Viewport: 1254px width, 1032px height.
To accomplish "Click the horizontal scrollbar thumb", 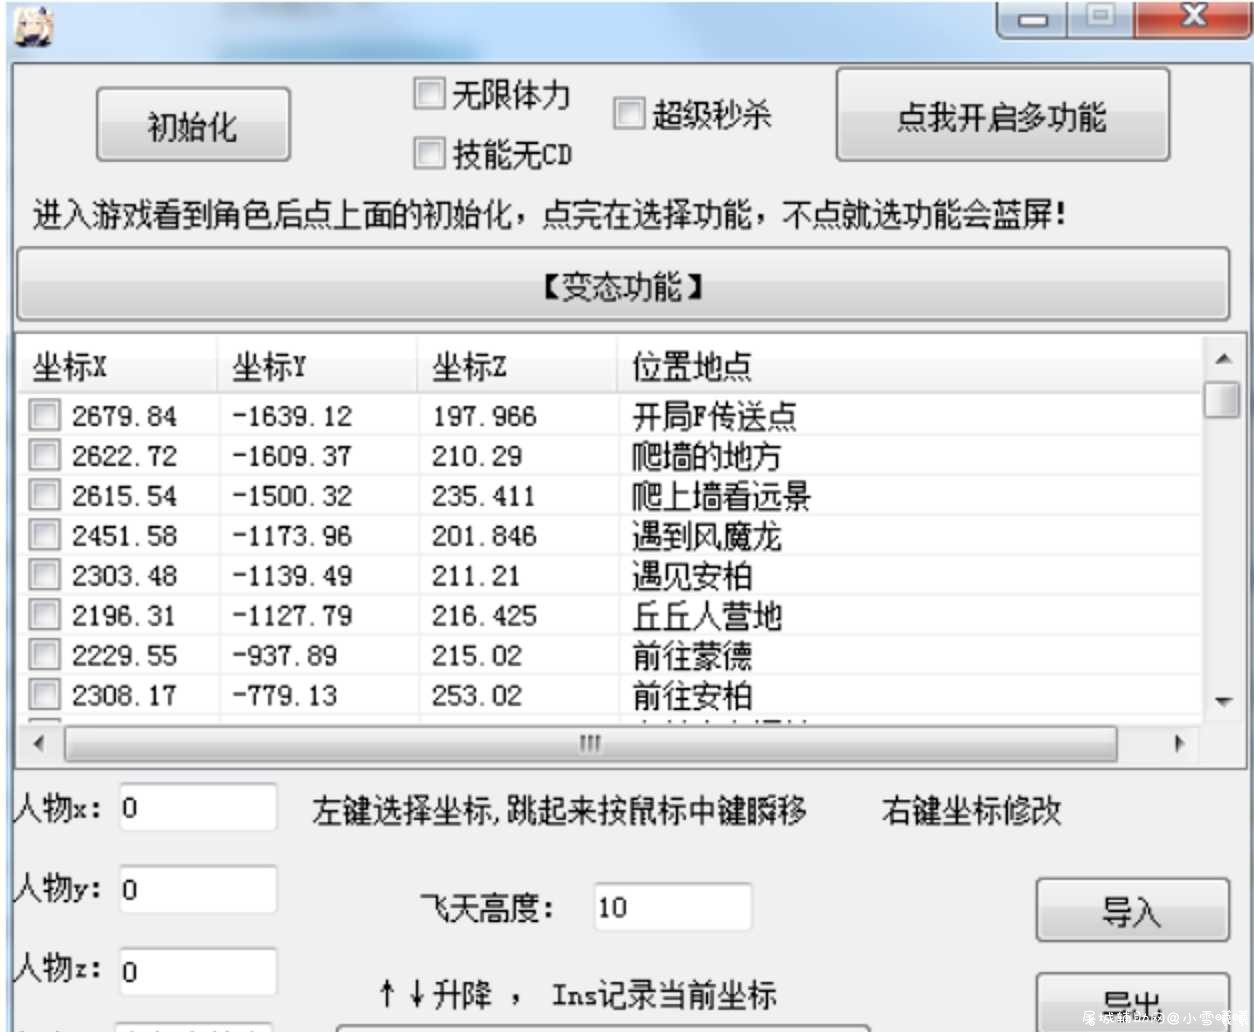I will 590,743.
